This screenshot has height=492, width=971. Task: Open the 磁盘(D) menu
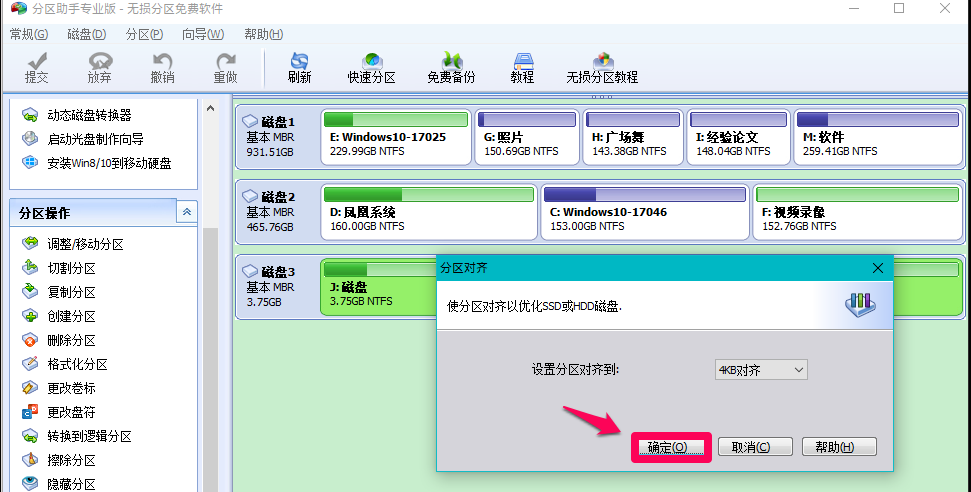[x=87, y=34]
